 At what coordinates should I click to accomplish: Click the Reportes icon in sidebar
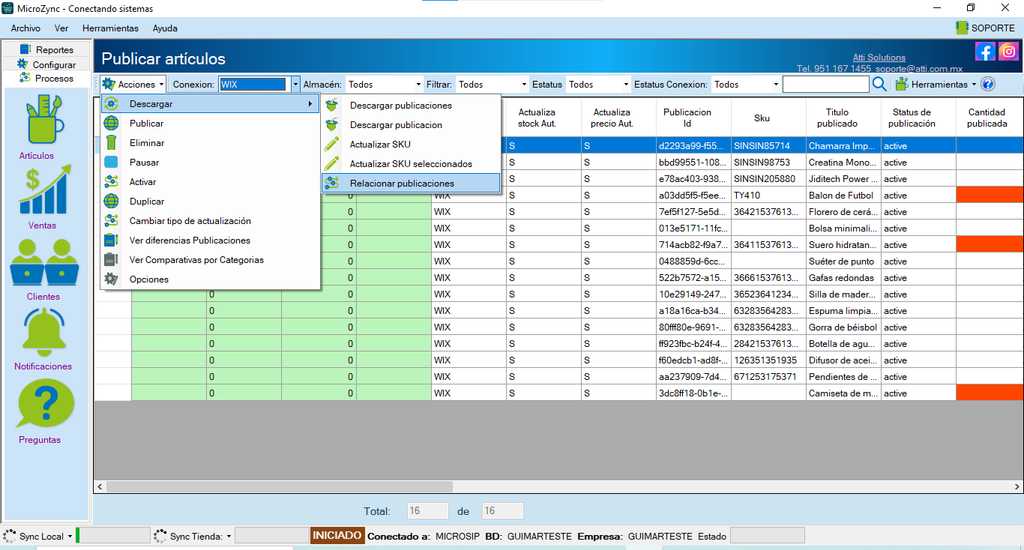click(x=25, y=49)
